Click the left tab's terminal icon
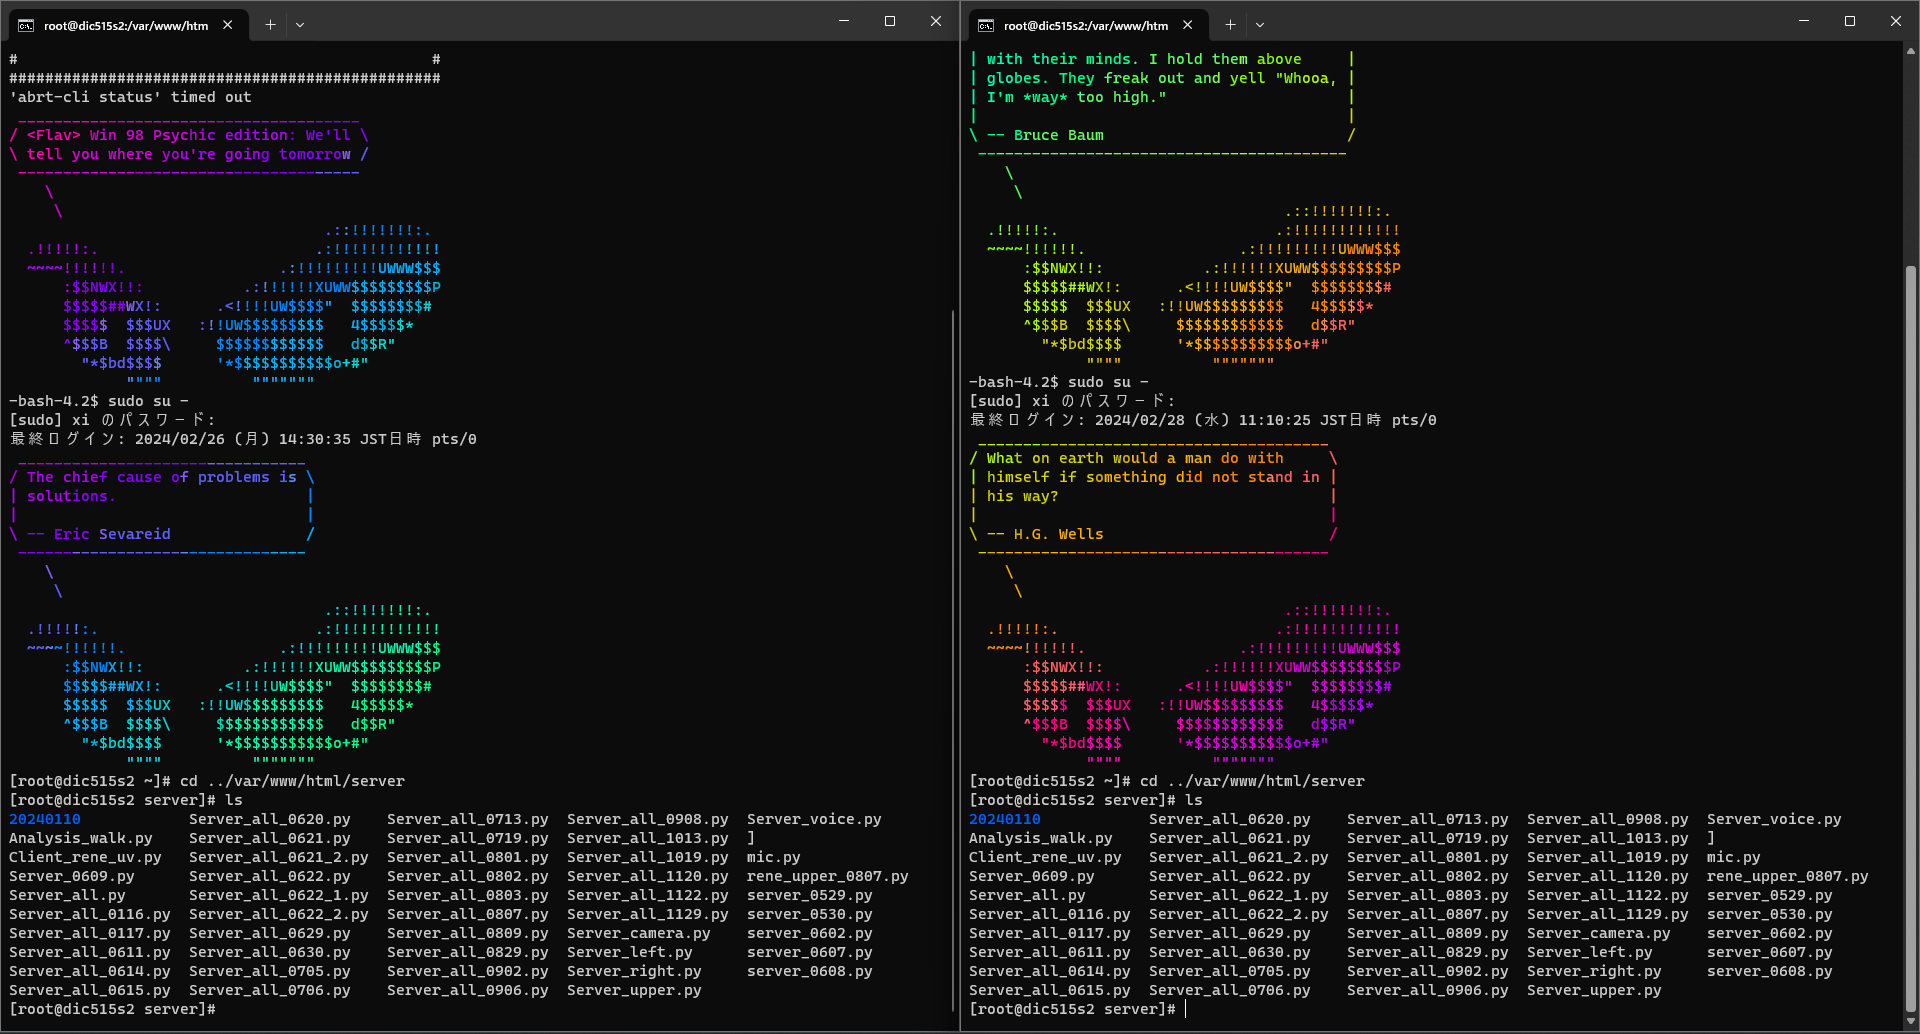 26,25
